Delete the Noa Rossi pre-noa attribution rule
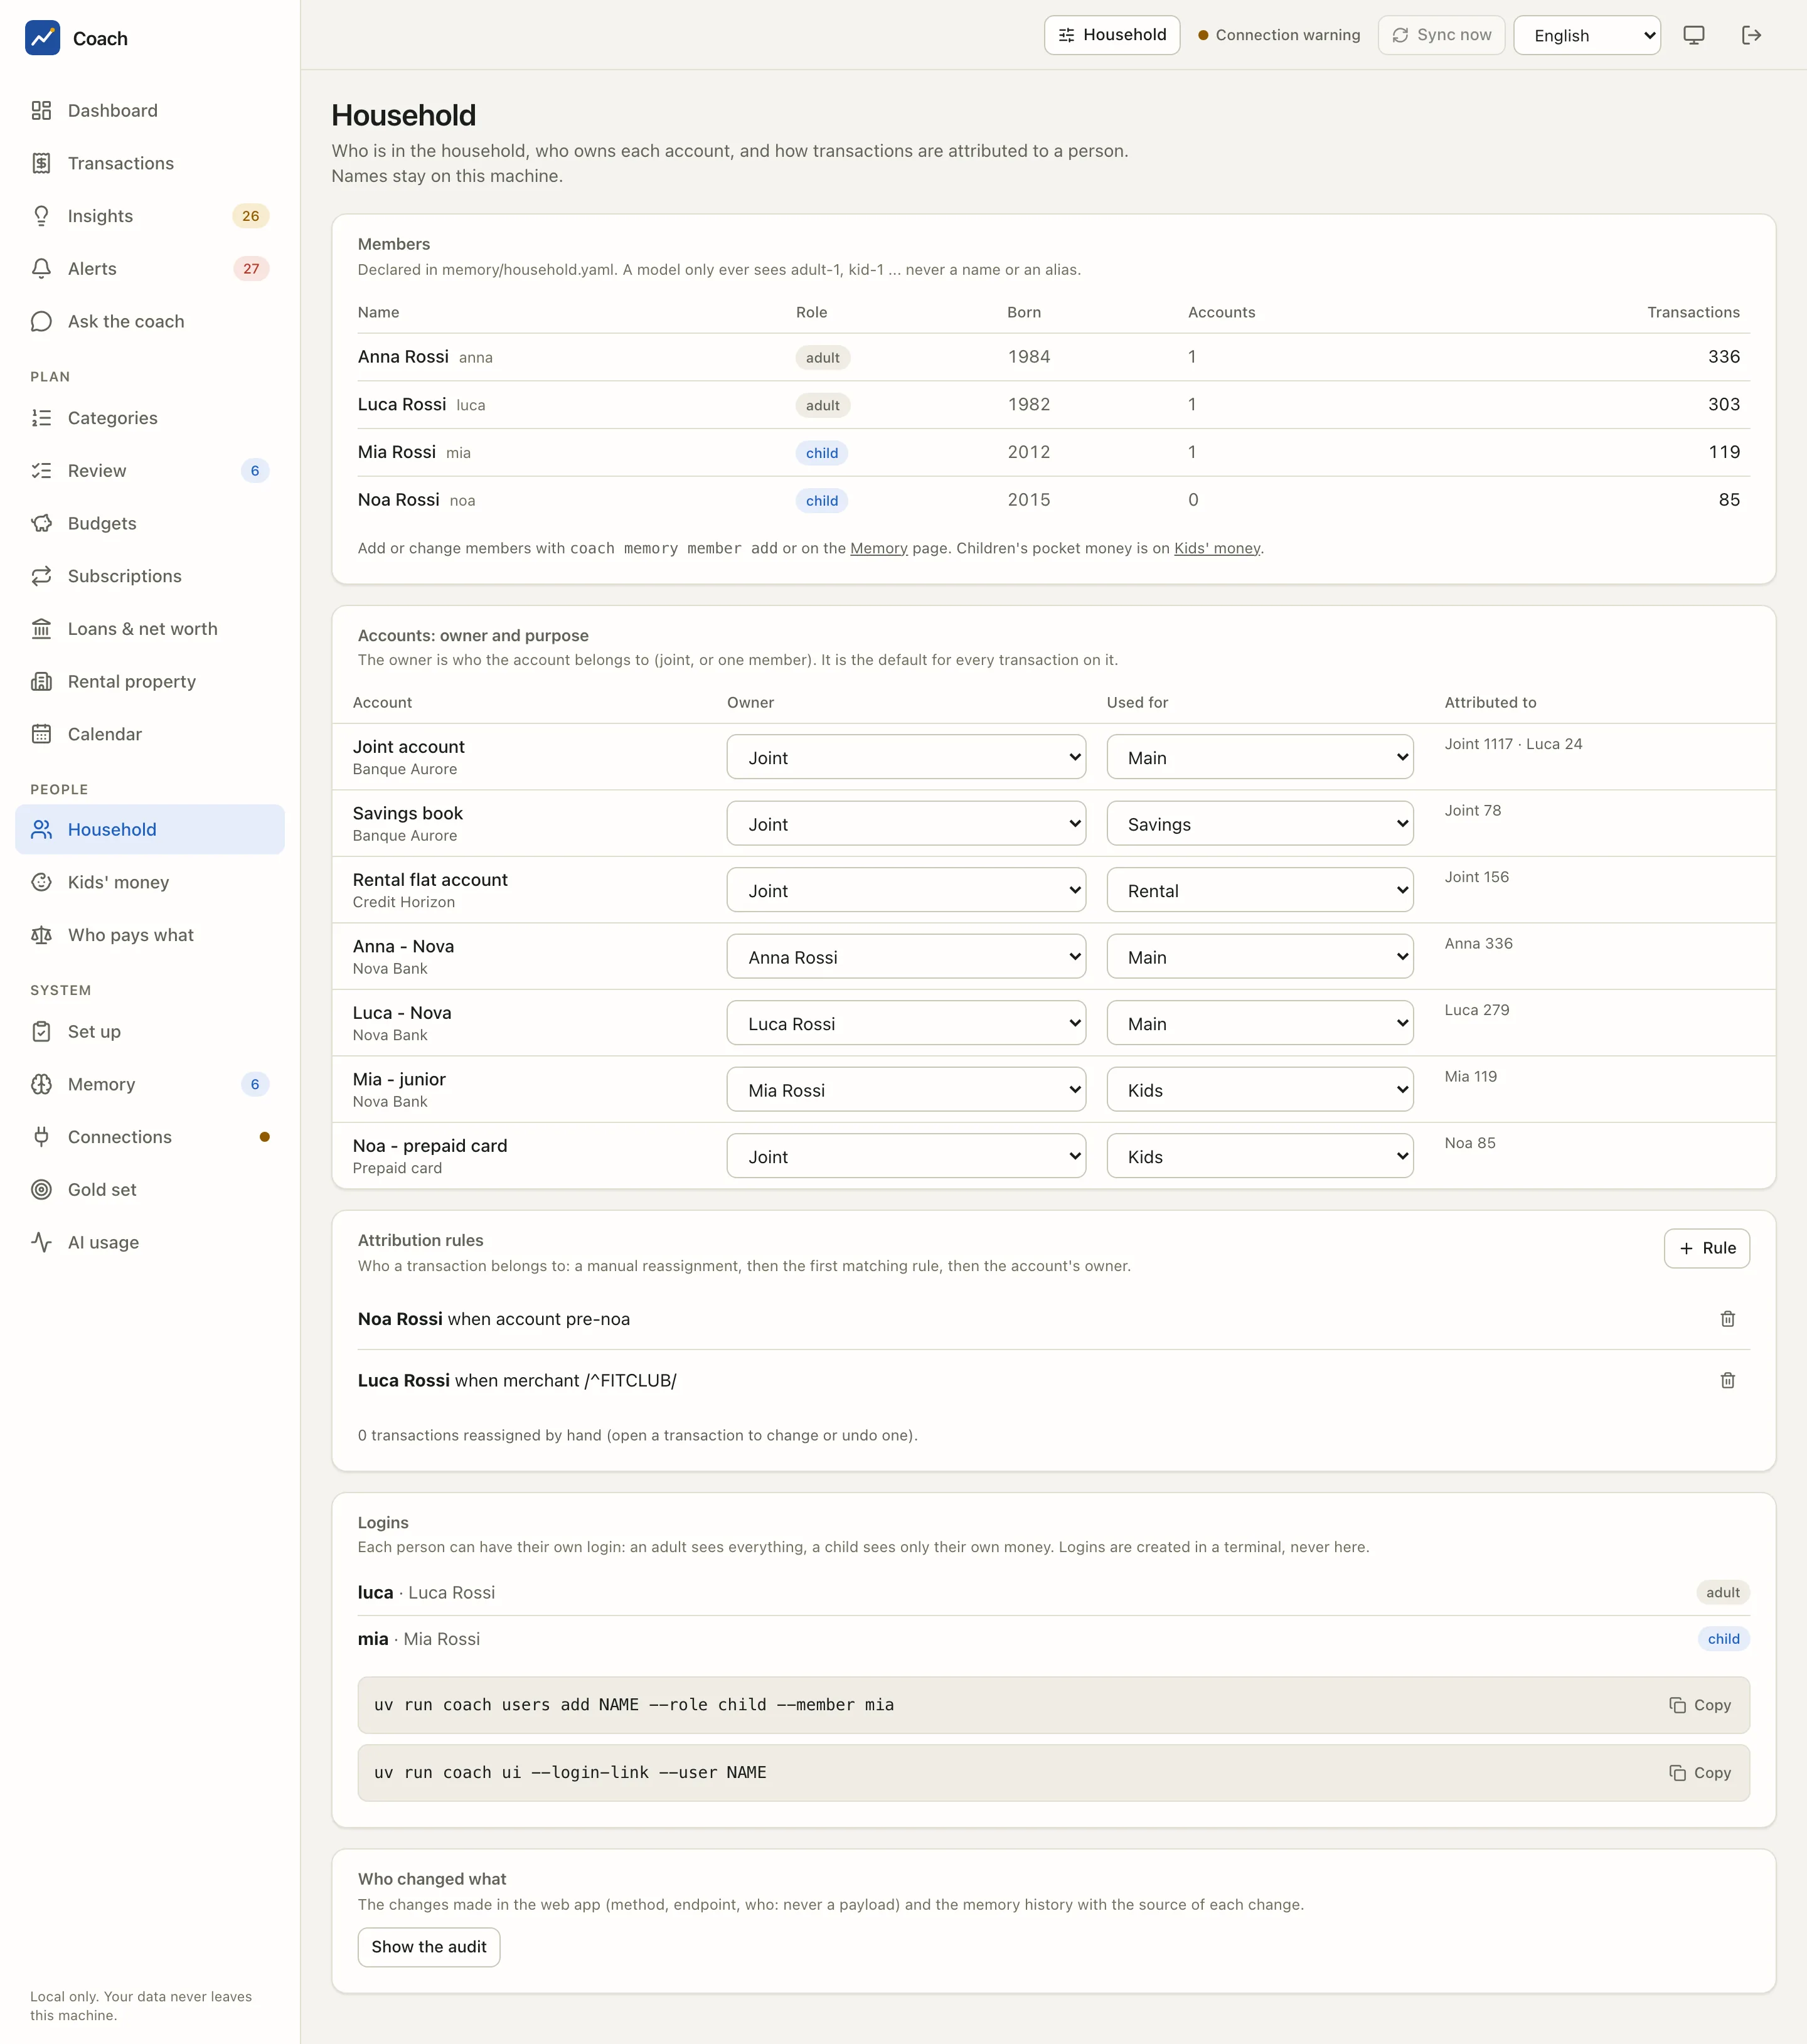Screen dimensions: 1807x2044 point(1727,1319)
